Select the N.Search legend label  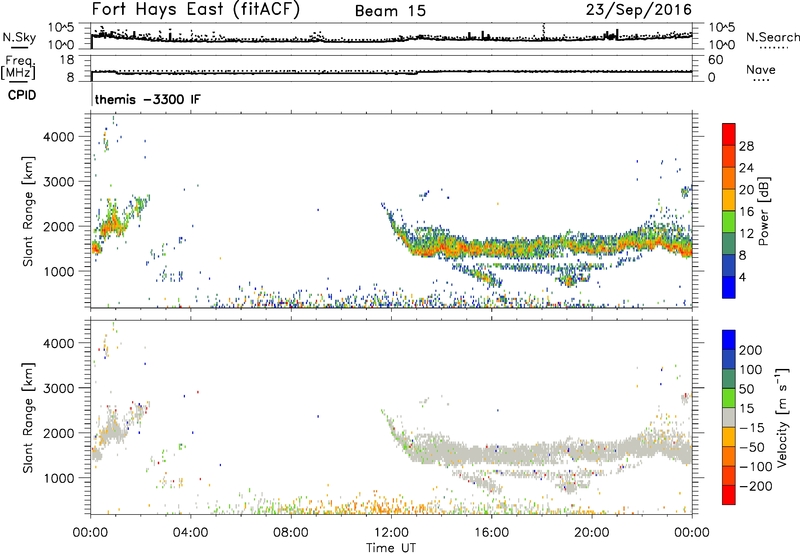[x=772, y=37]
